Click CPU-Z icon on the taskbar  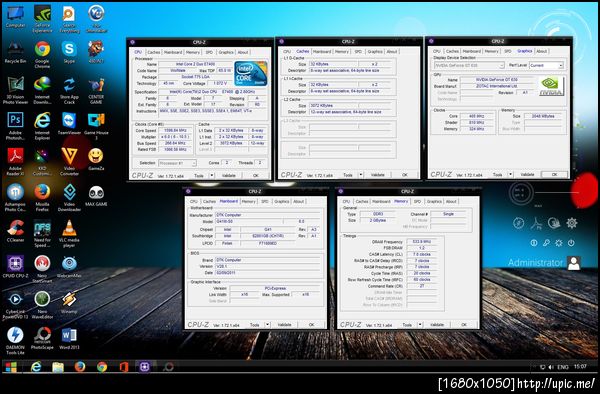coord(145,367)
